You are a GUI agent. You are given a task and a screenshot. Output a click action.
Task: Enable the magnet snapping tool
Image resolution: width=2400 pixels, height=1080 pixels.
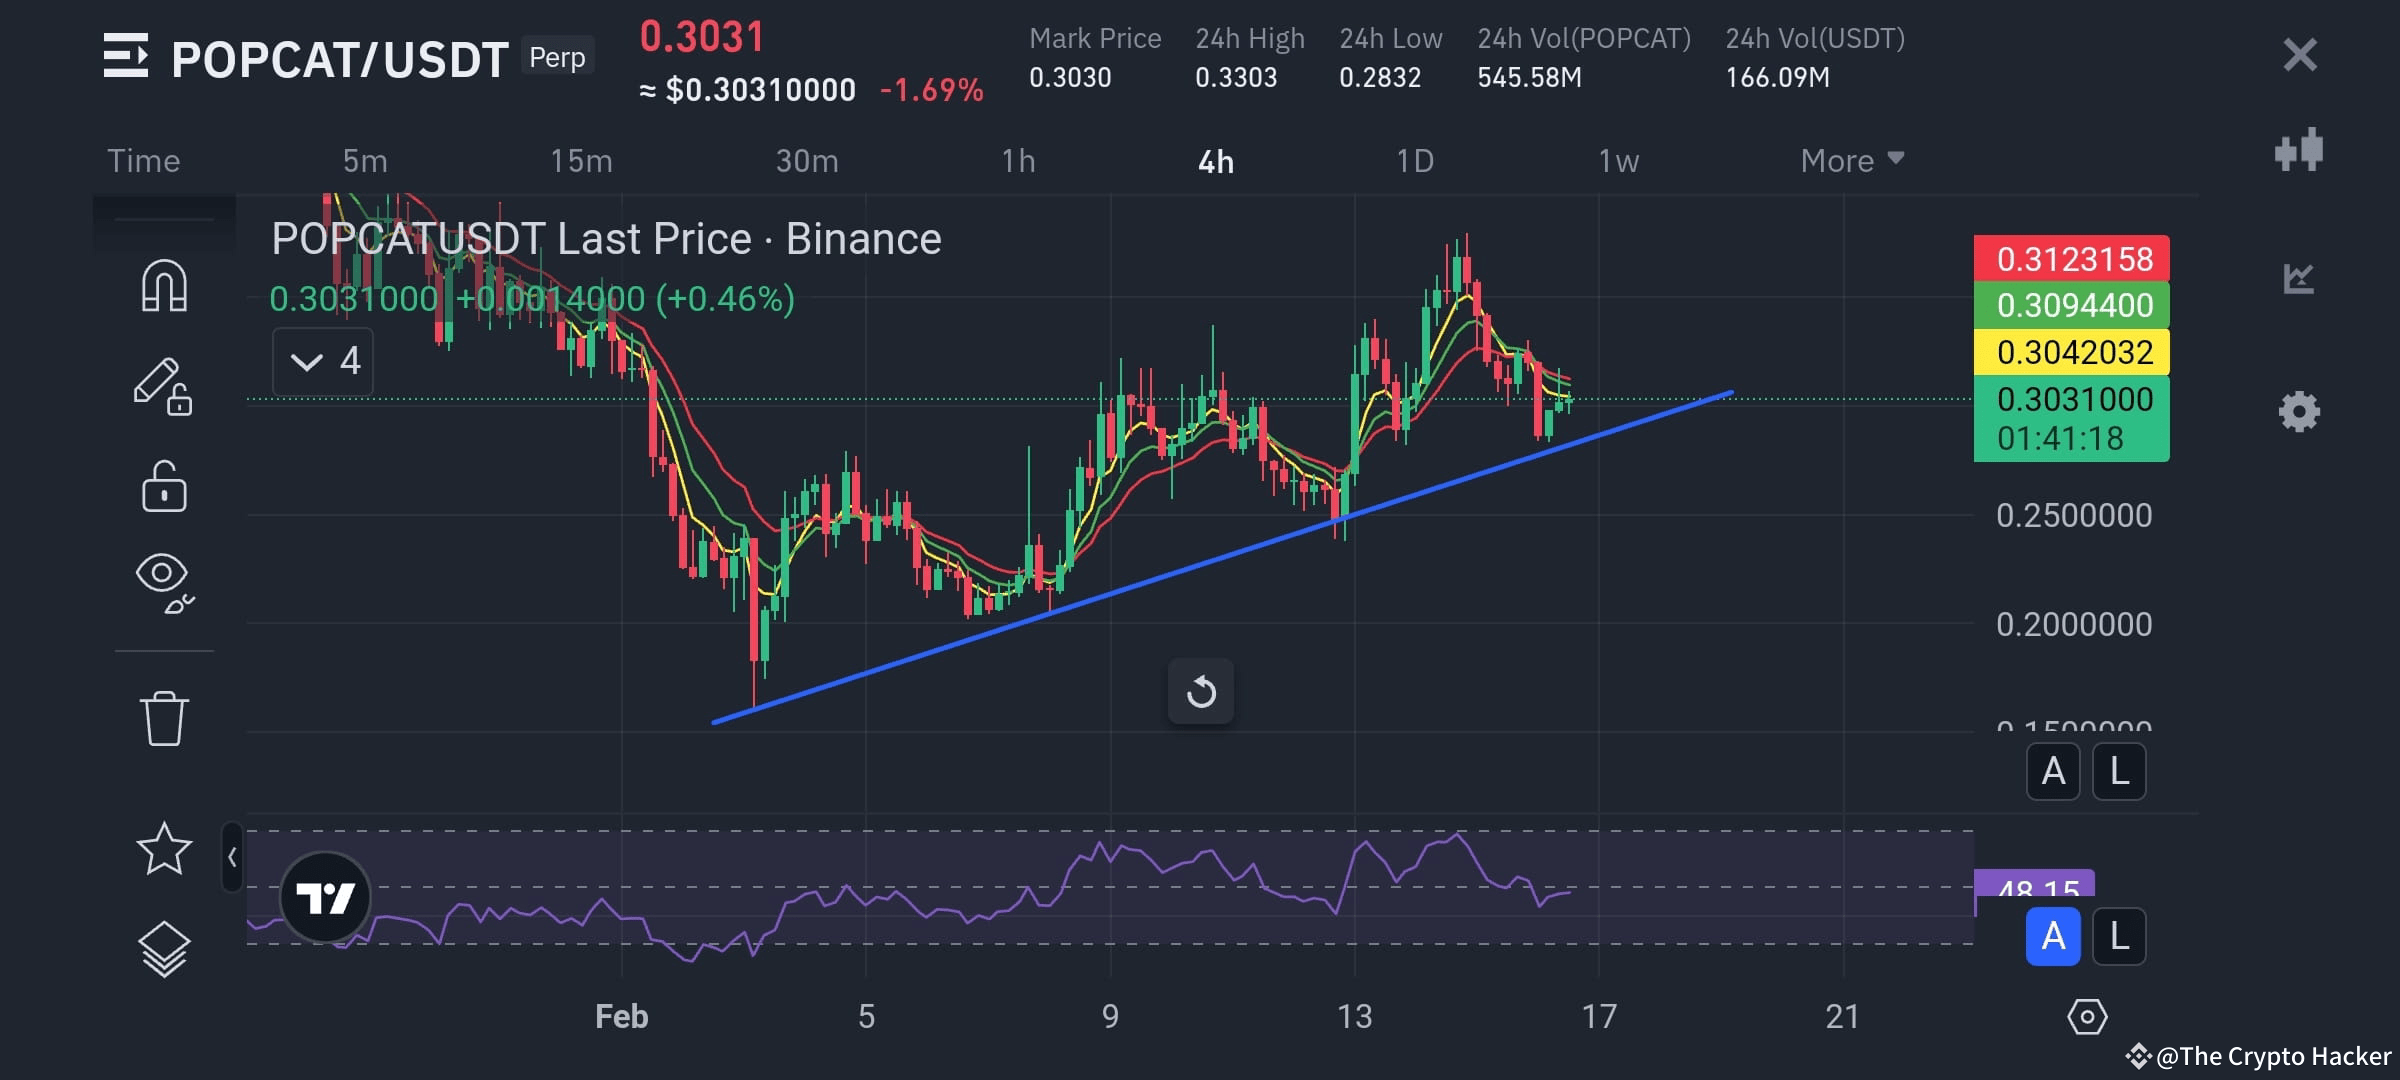[x=164, y=286]
